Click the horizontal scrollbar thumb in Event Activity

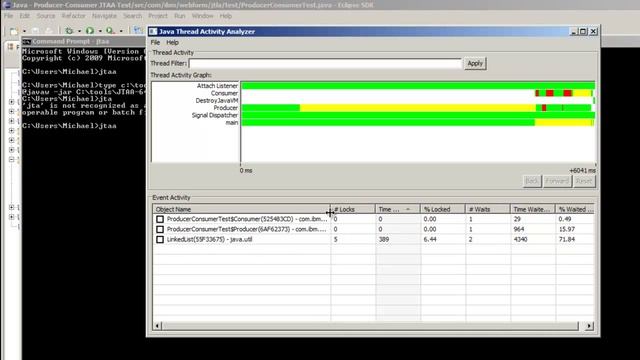[x=370, y=326]
